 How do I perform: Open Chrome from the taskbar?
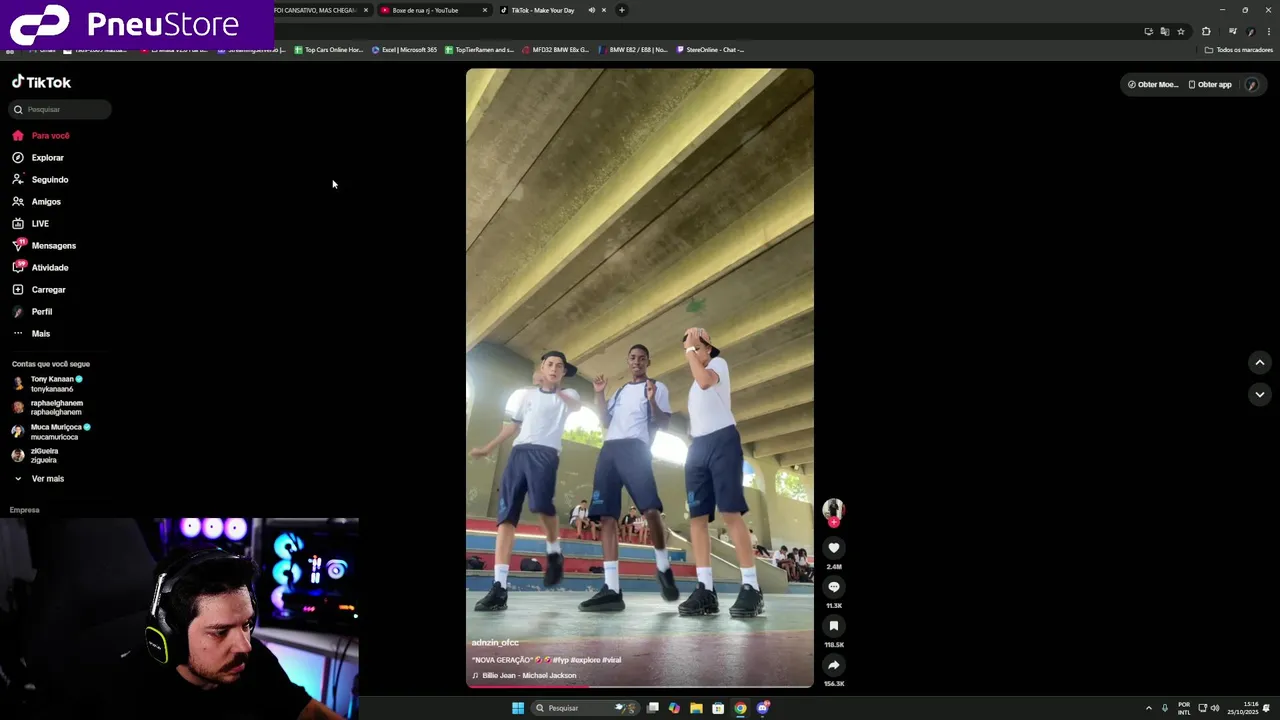pos(740,708)
